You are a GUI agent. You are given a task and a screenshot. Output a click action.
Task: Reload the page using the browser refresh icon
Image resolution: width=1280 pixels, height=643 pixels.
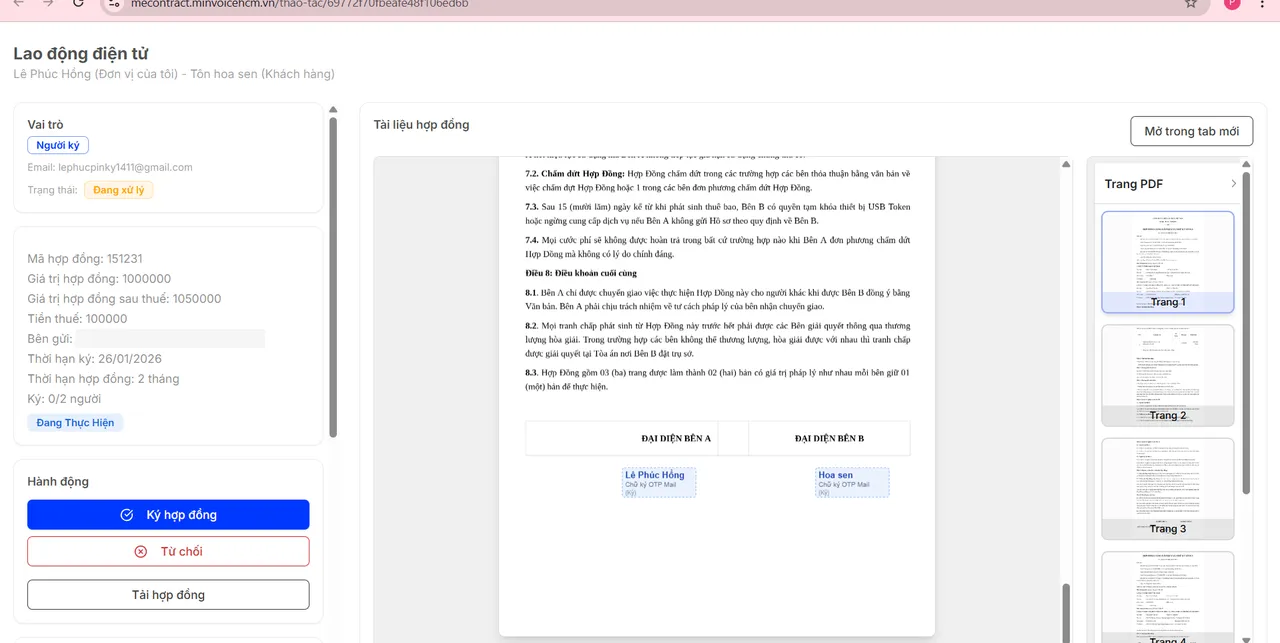[79, 4]
